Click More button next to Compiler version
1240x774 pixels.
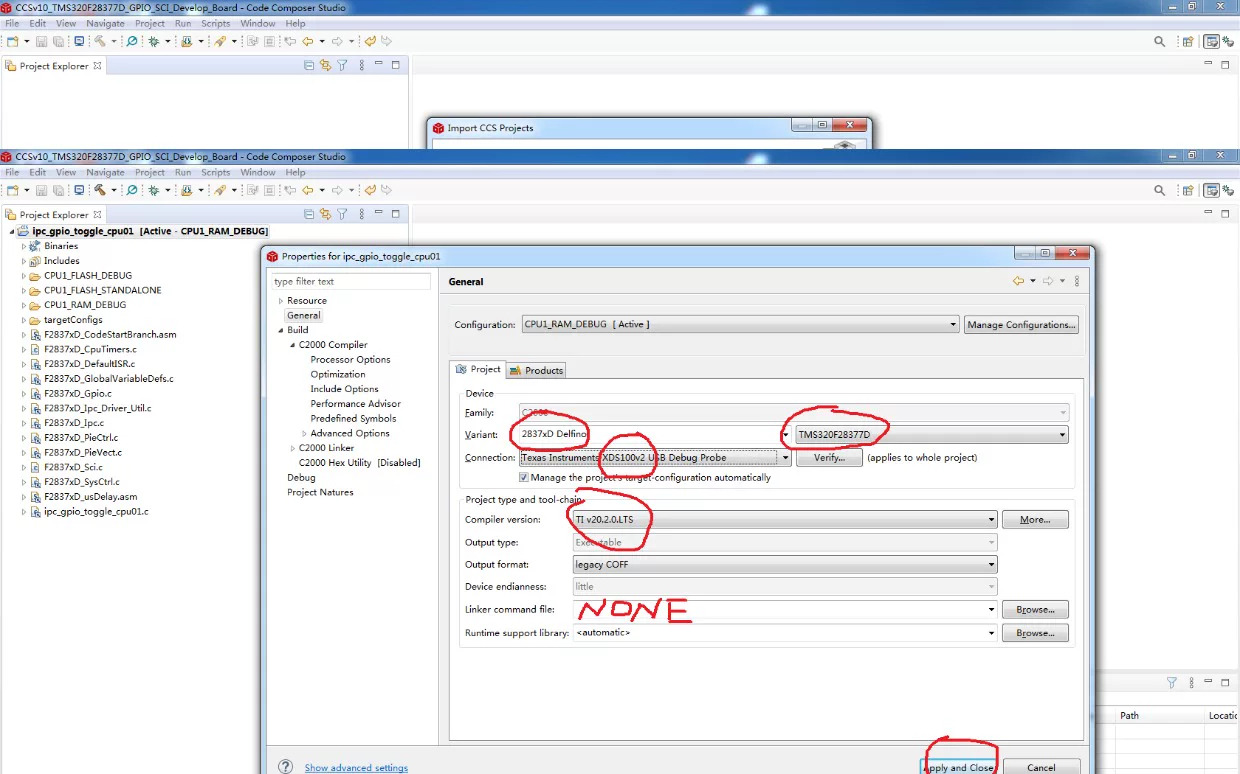coord(1035,520)
